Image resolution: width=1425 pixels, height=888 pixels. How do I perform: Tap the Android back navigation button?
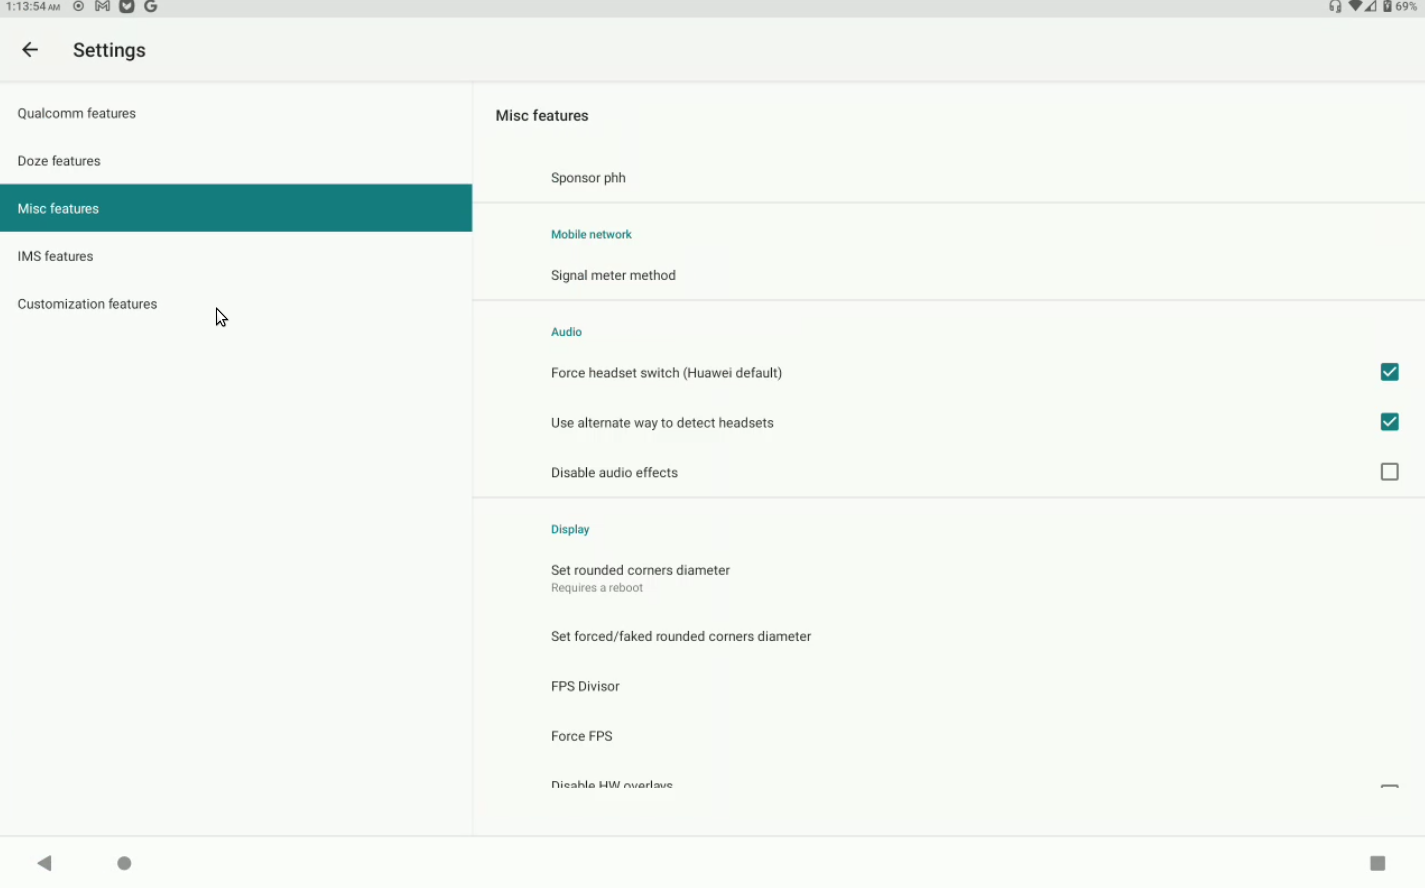44,863
